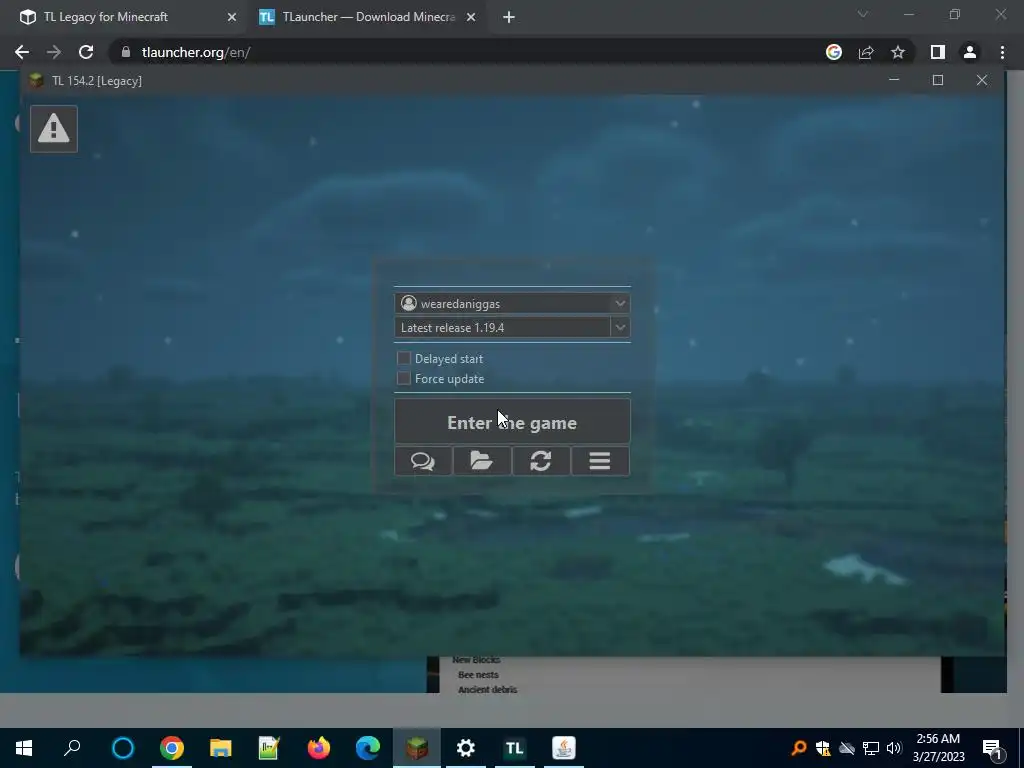Open taskbar search magnifier

(72, 748)
